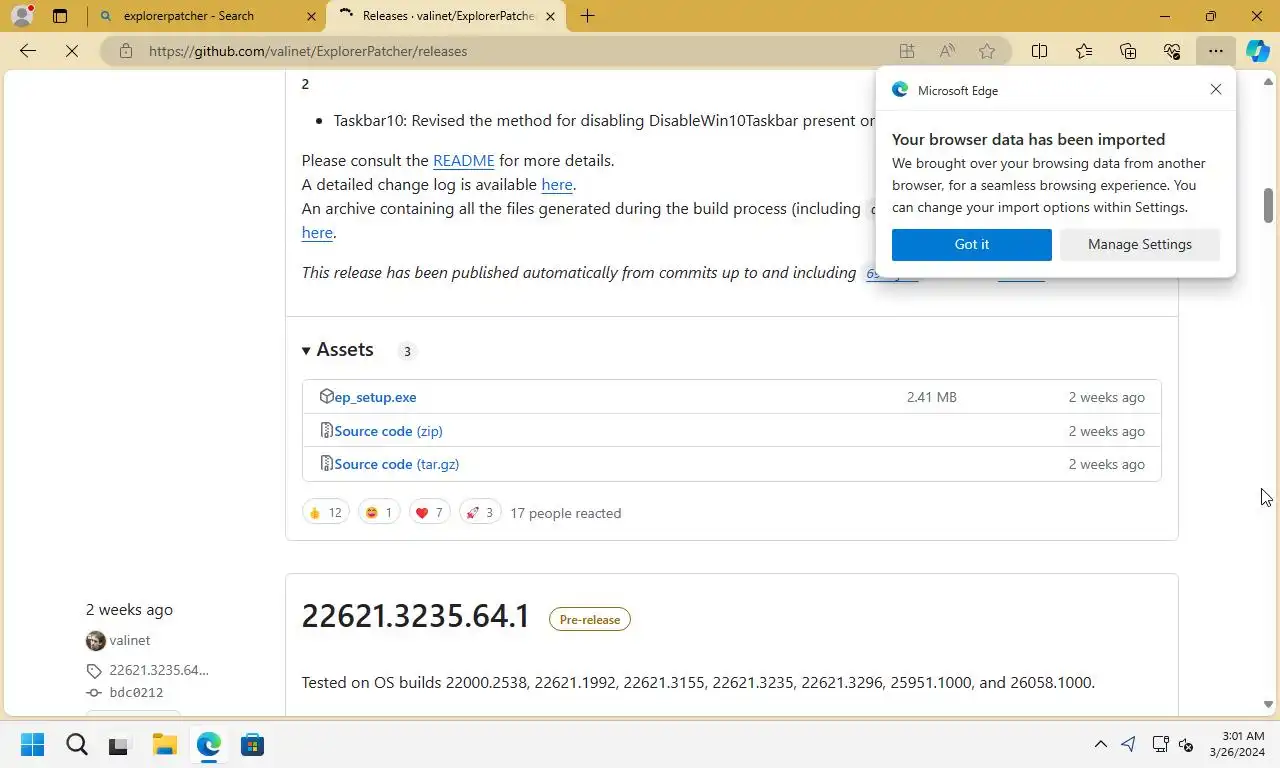Viewport: 1280px width, 768px height.
Task: Click the Pre-release label badge
Action: point(590,619)
